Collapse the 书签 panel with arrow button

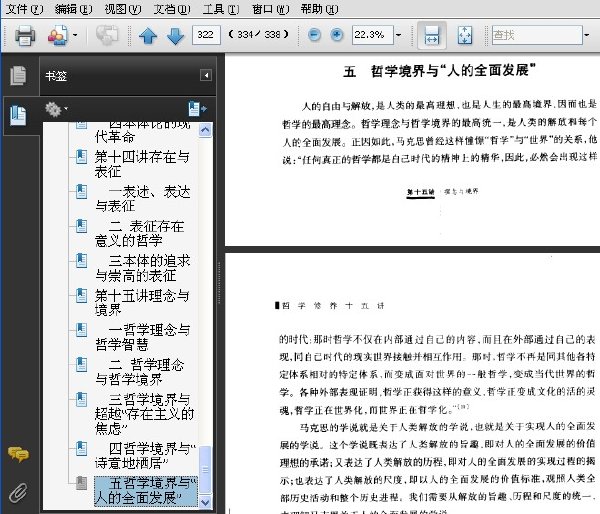tap(206, 75)
